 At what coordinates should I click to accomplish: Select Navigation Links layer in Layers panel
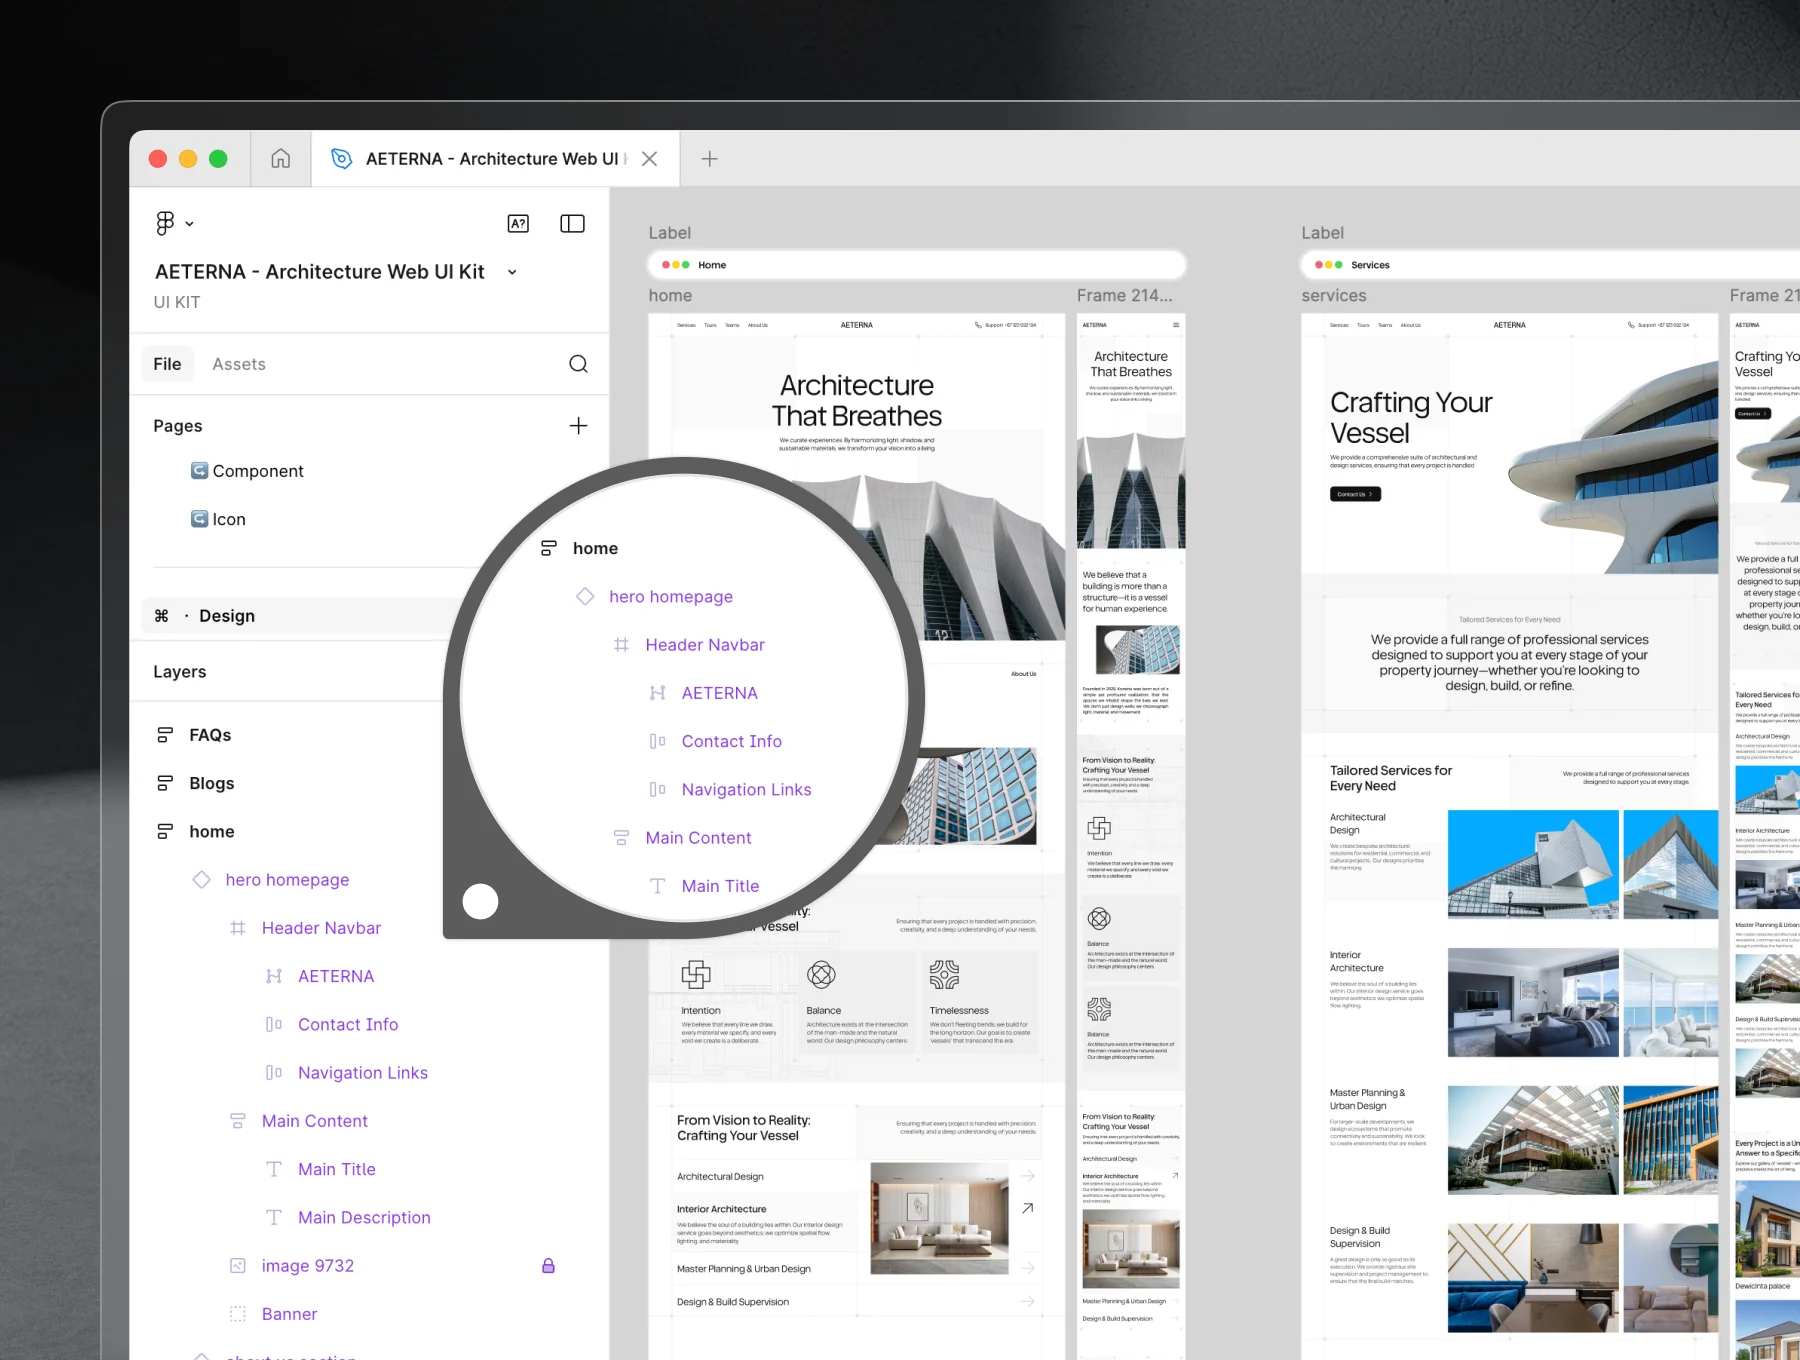[x=363, y=1073]
